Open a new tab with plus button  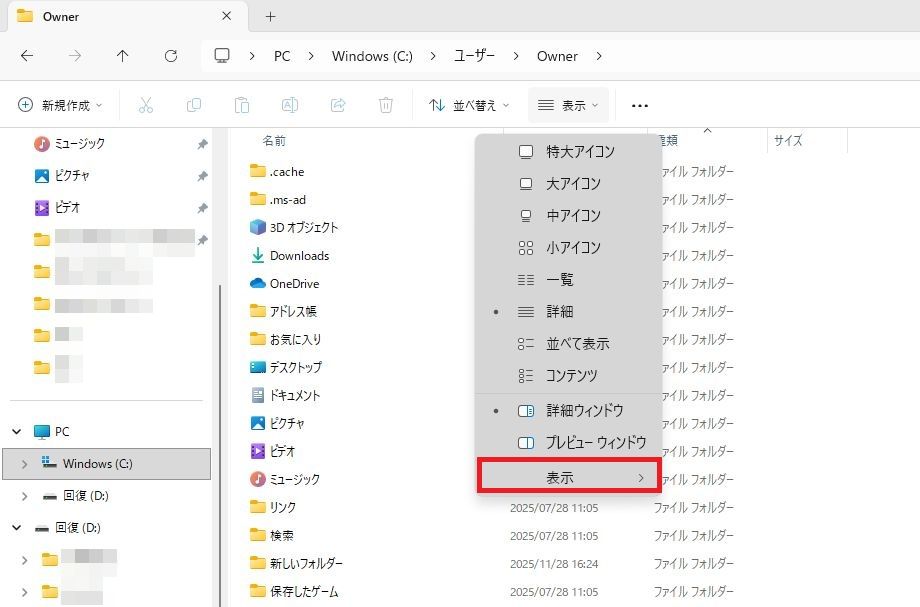270,17
